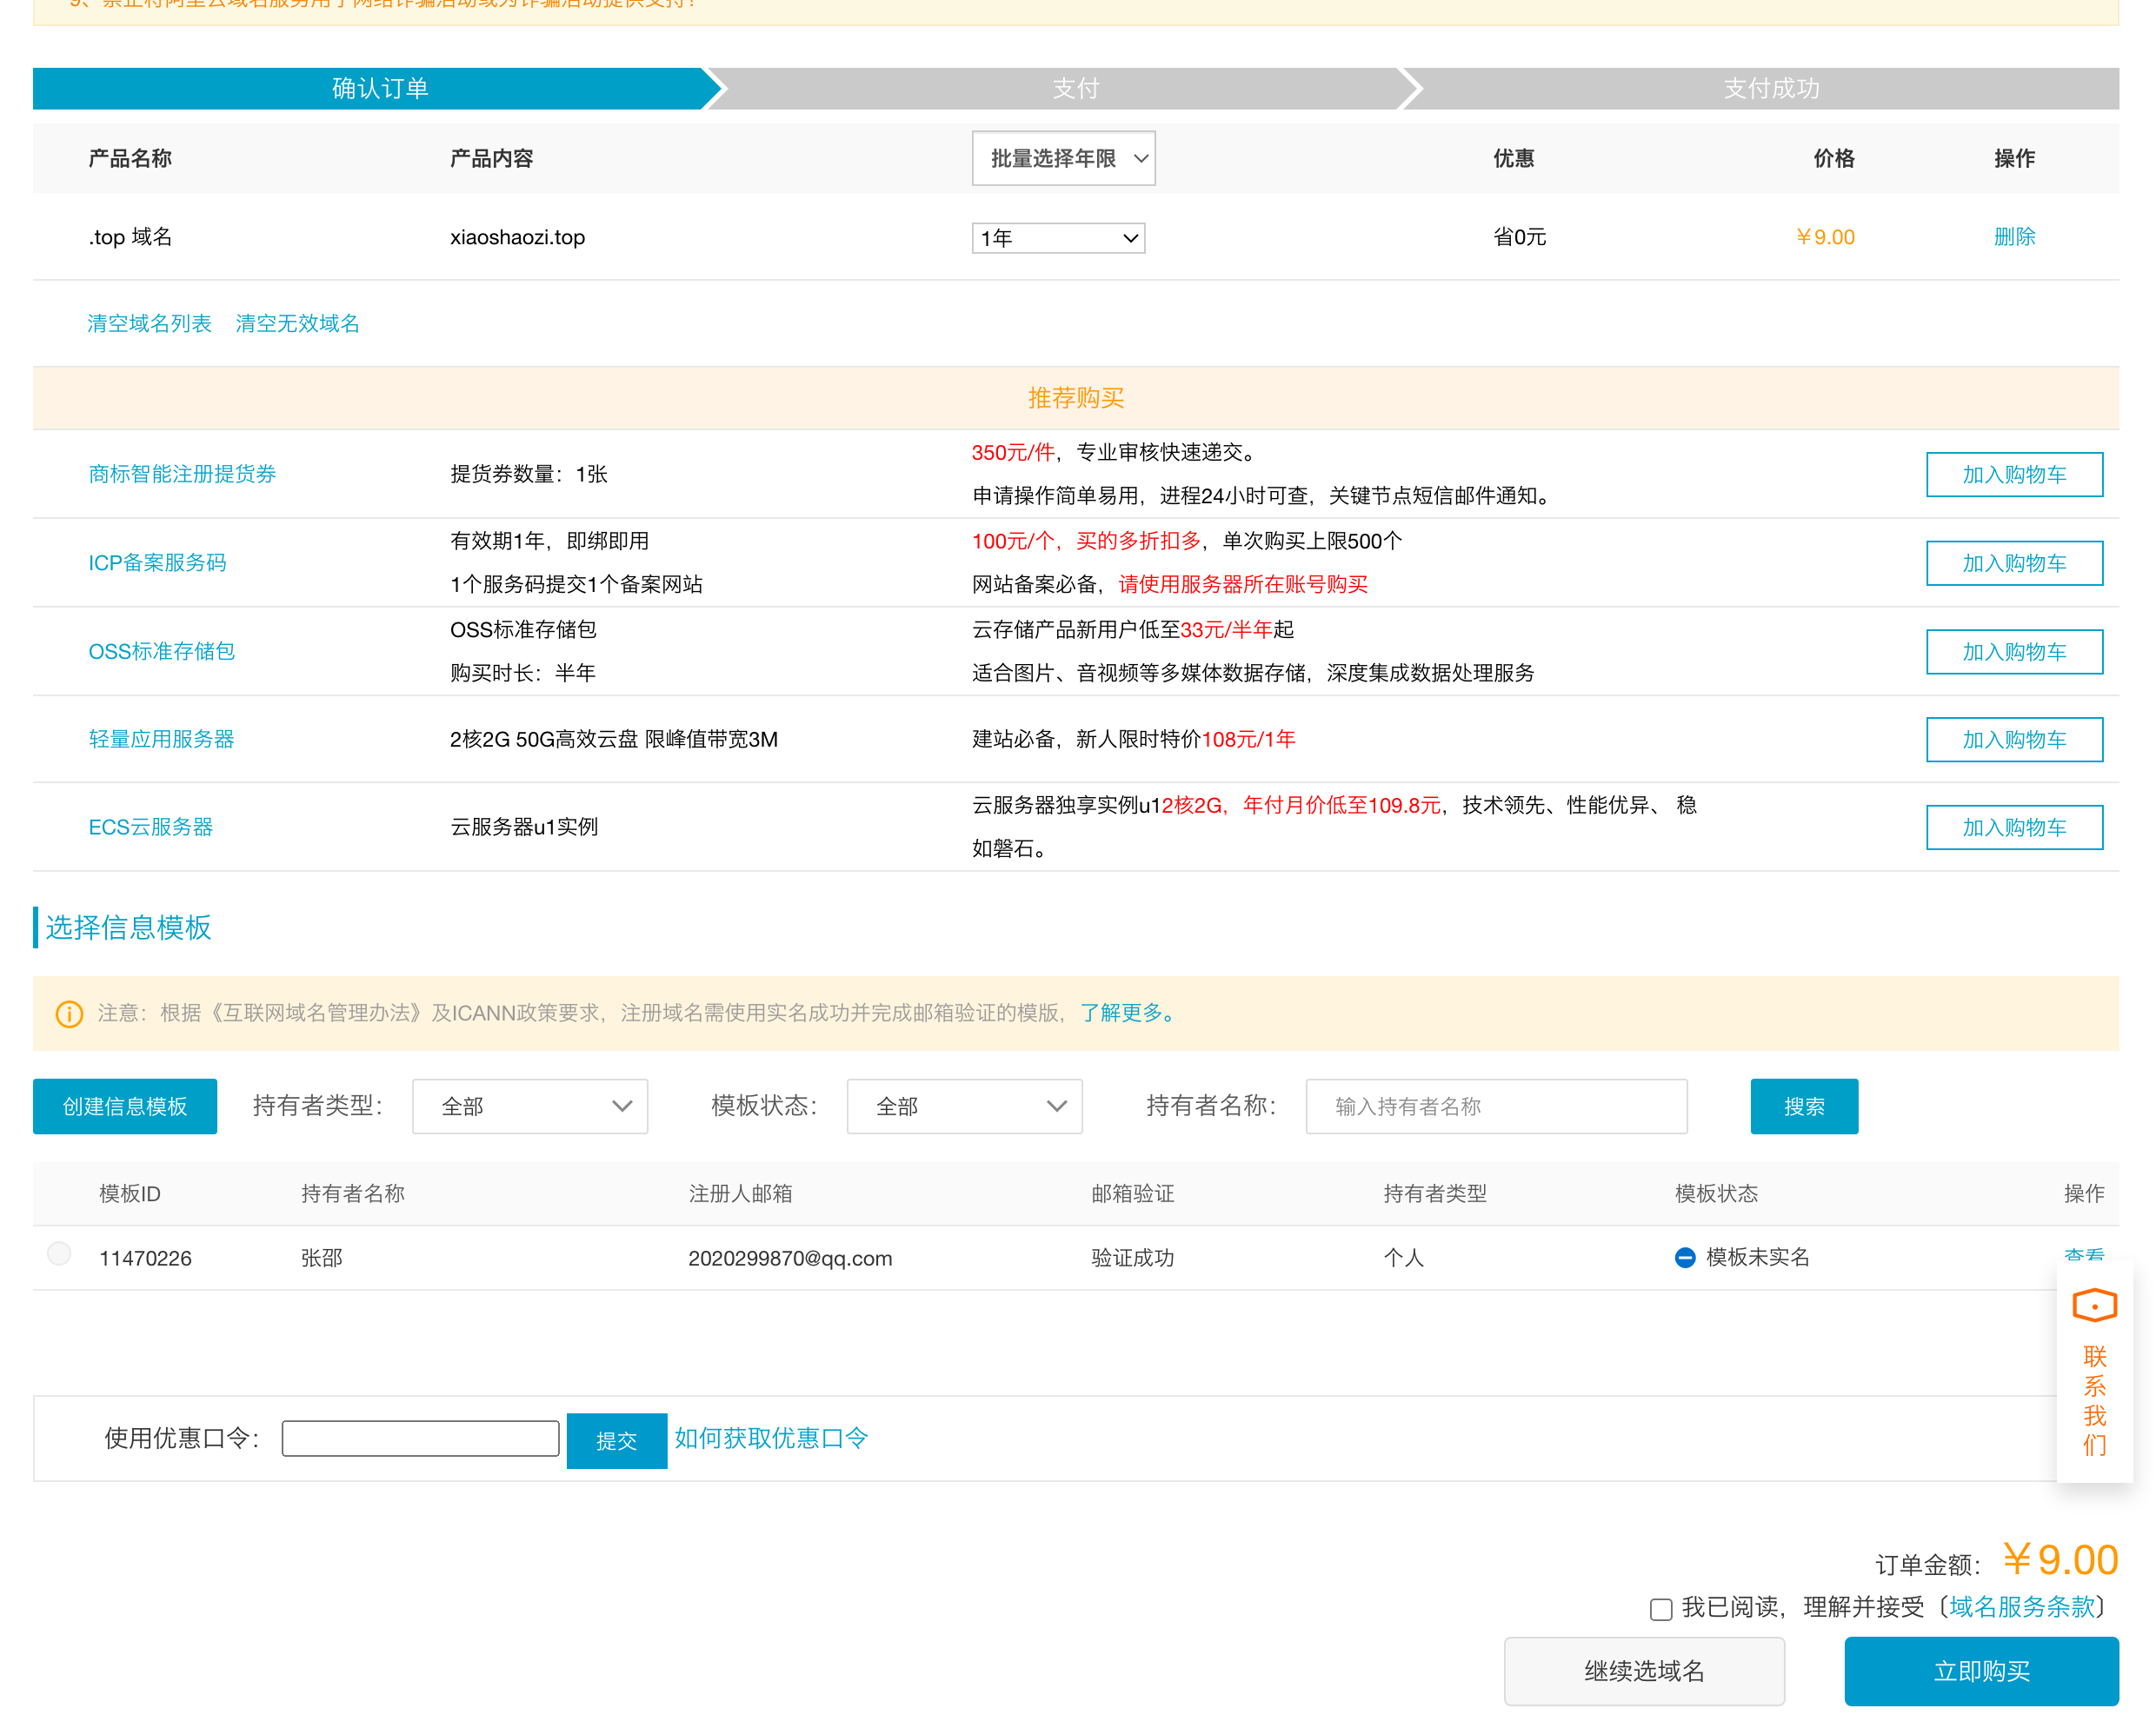
Task: Click the 创建信息模板 button
Action: coord(125,1106)
